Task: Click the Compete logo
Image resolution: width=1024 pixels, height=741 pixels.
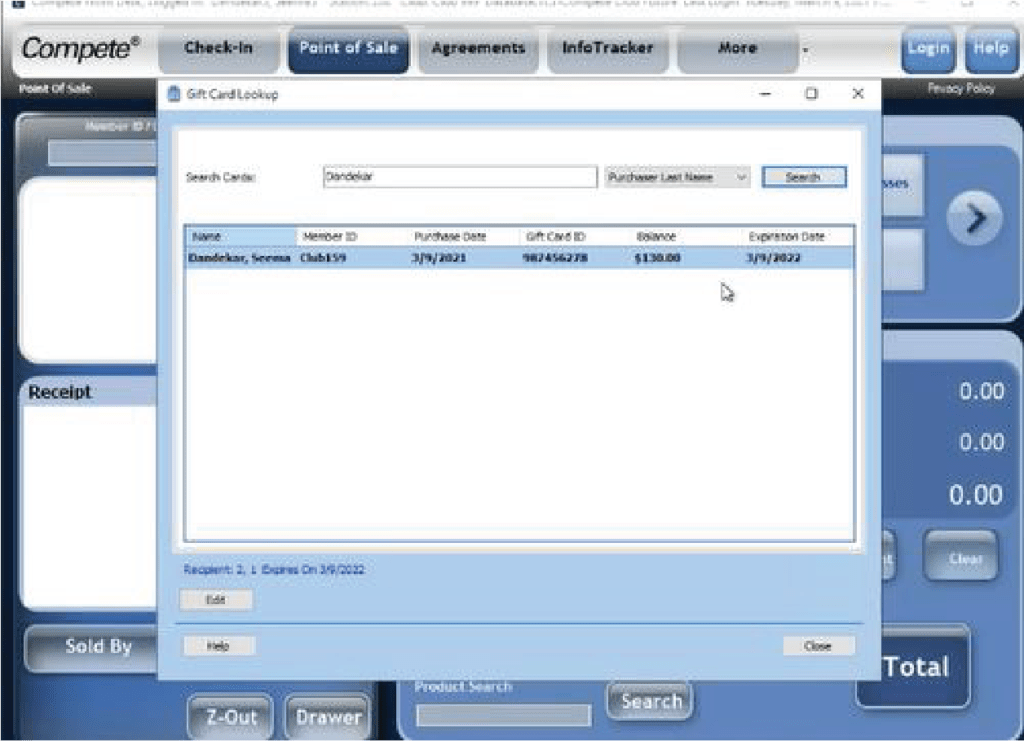Action: [80, 49]
